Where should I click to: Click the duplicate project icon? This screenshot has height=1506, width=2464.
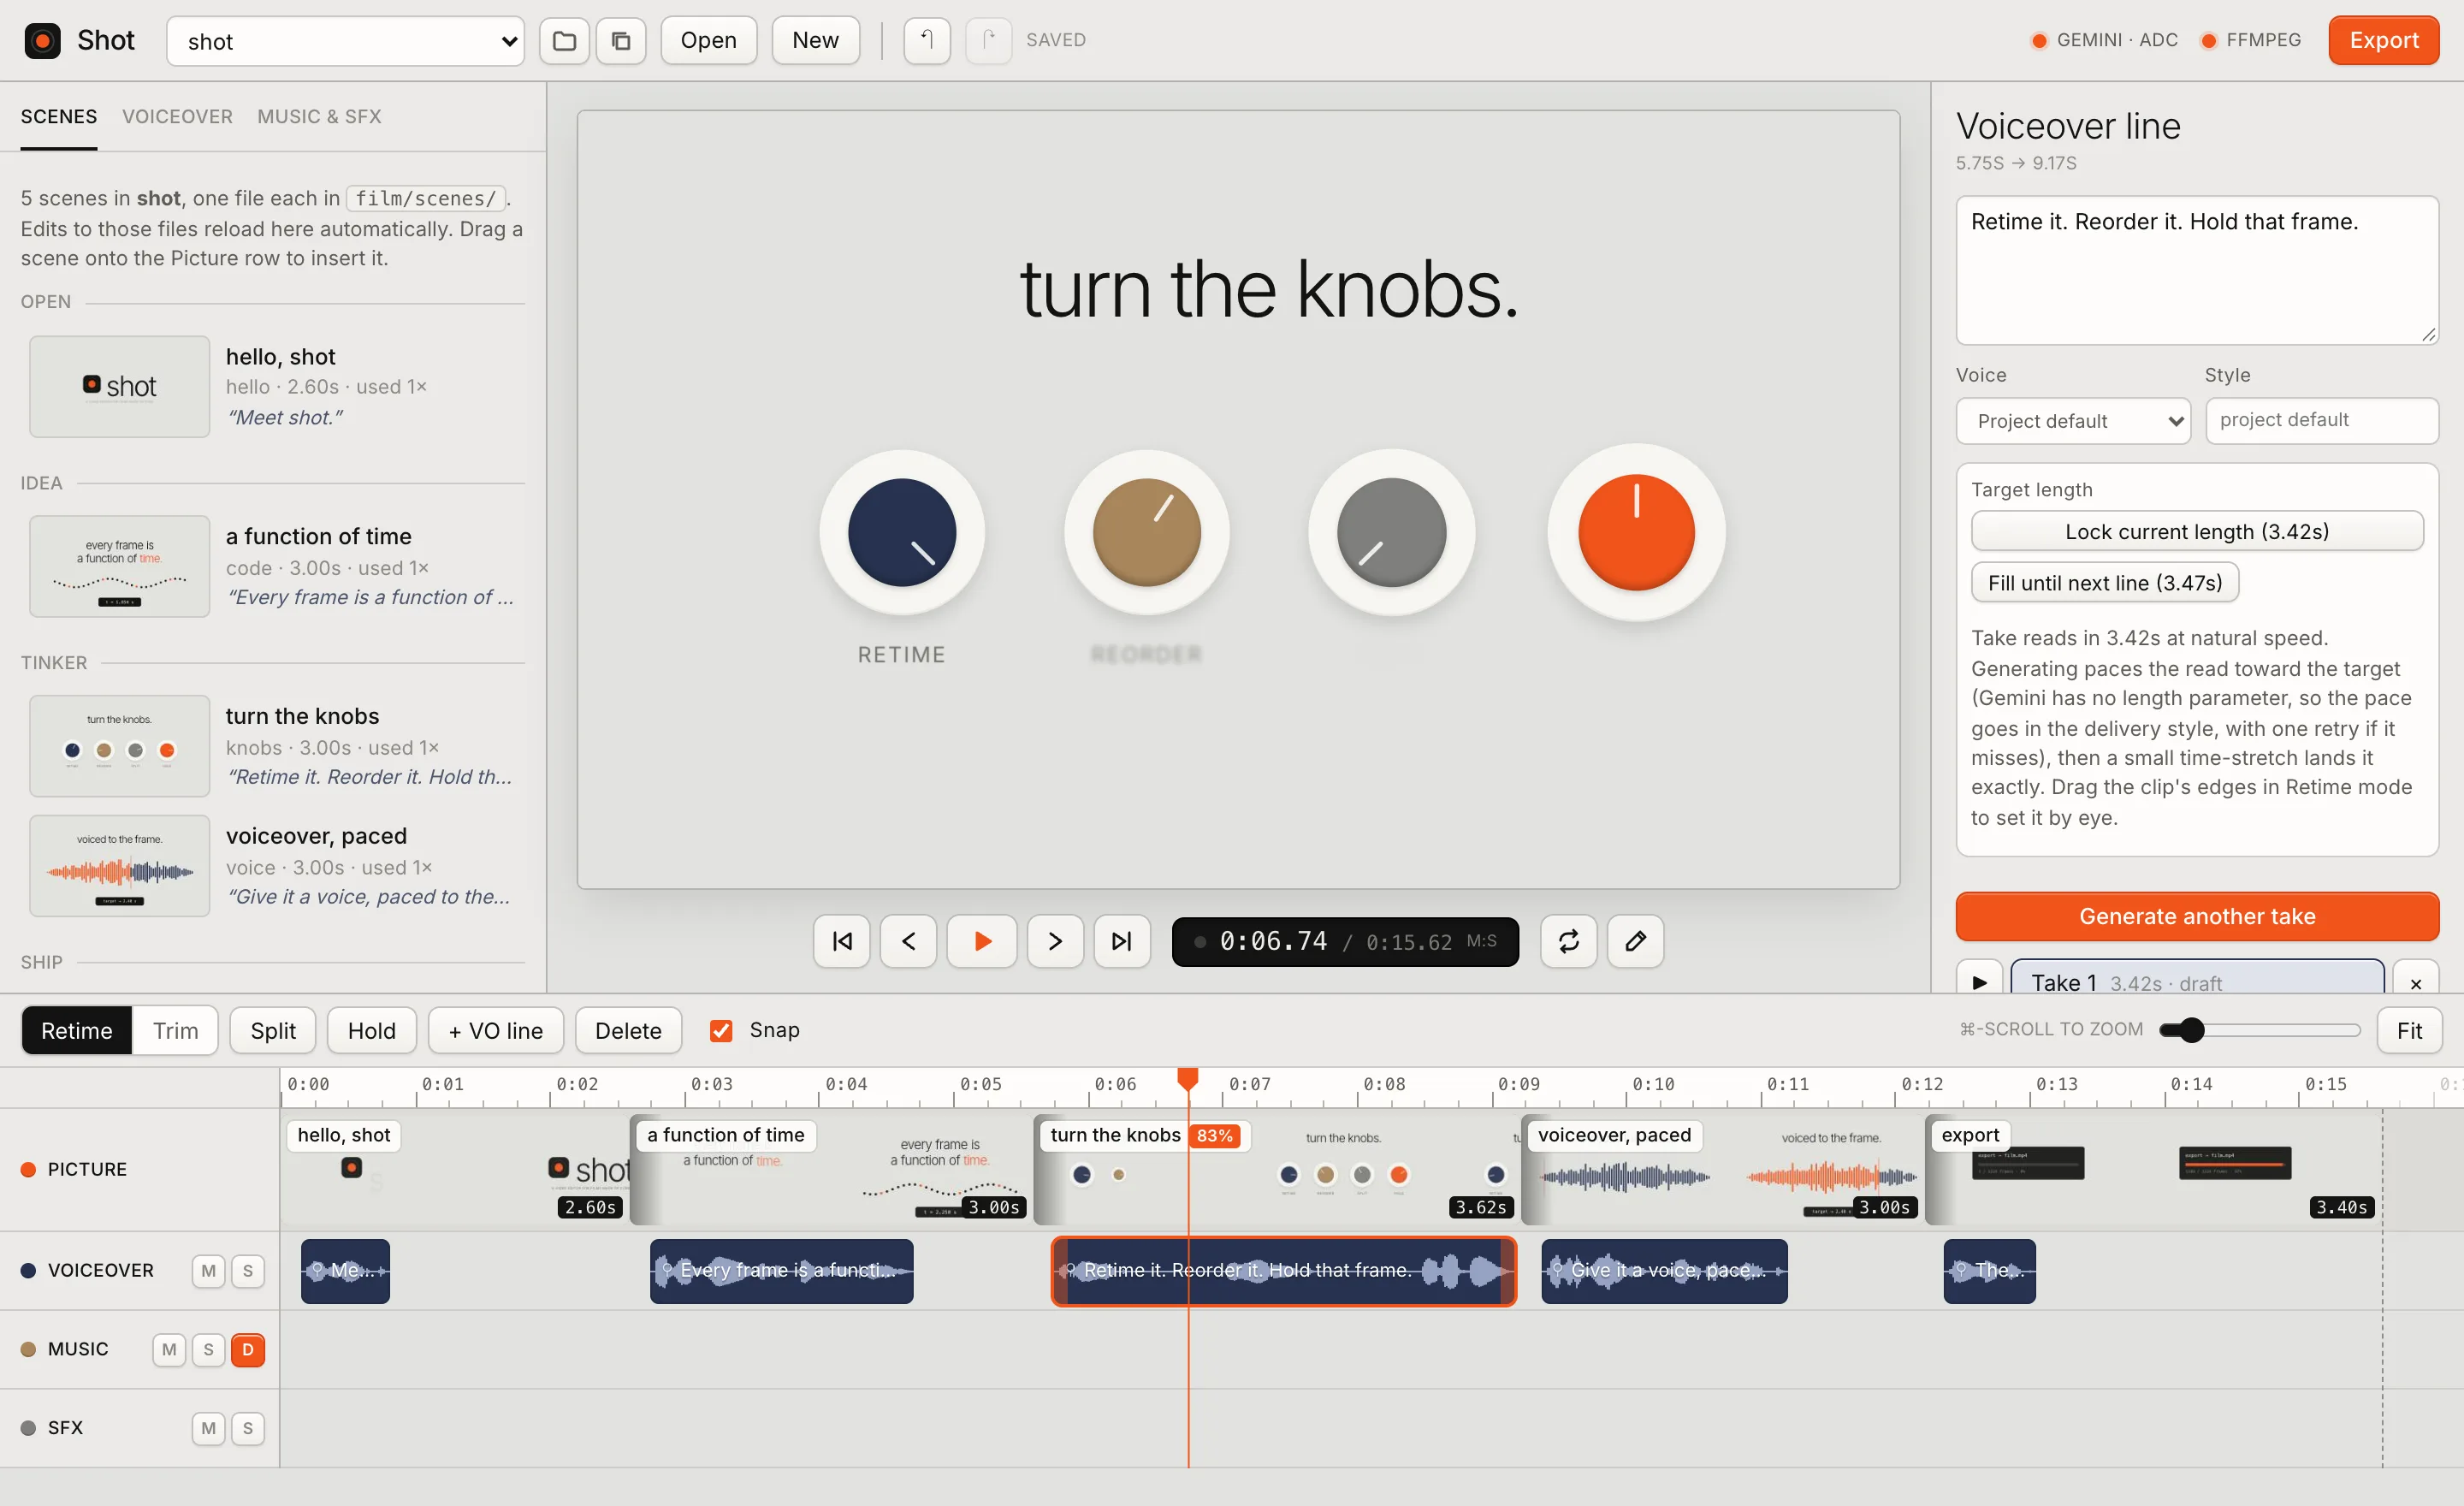click(x=621, y=41)
